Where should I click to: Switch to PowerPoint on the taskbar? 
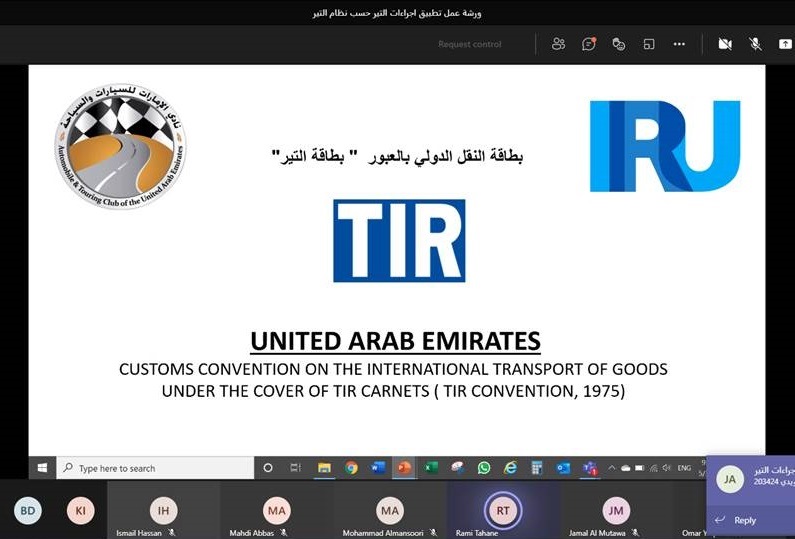(404, 468)
